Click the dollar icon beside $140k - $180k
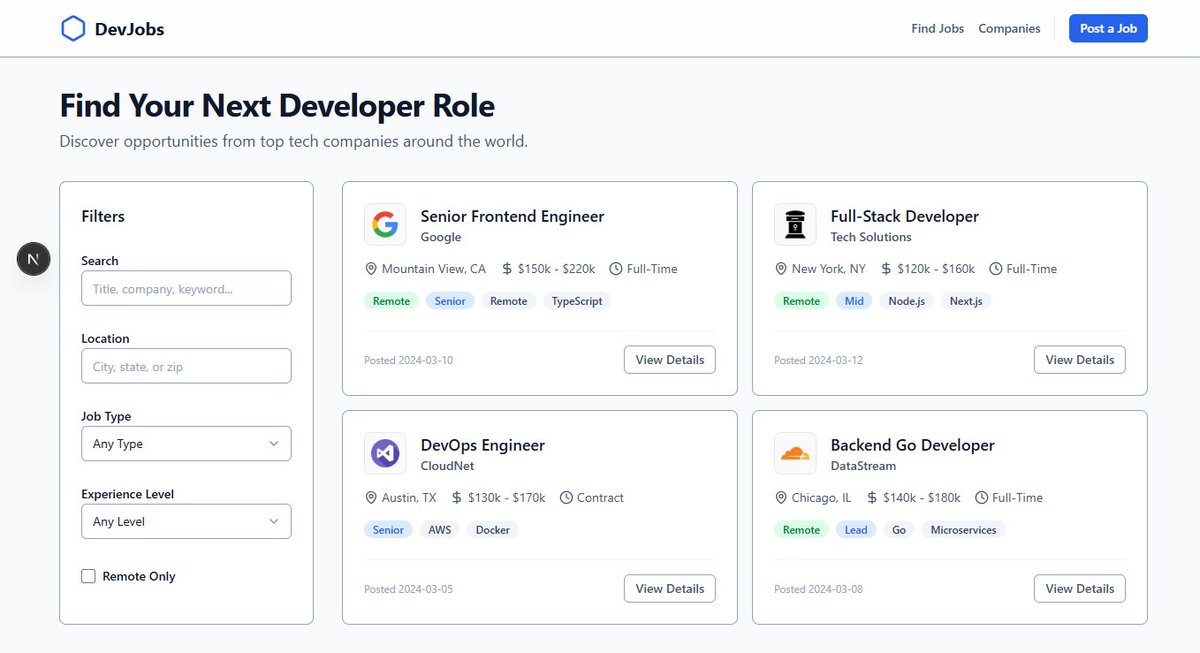 [873, 498]
